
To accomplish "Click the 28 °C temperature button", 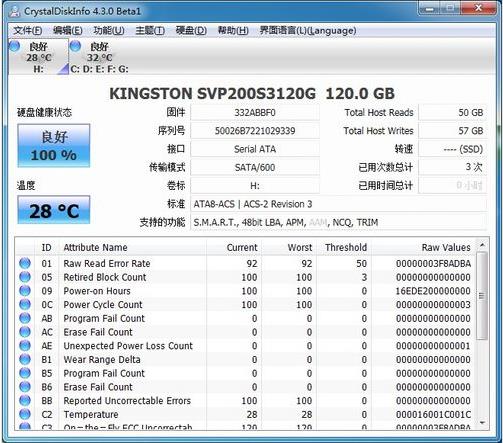I will [x=54, y=210].
